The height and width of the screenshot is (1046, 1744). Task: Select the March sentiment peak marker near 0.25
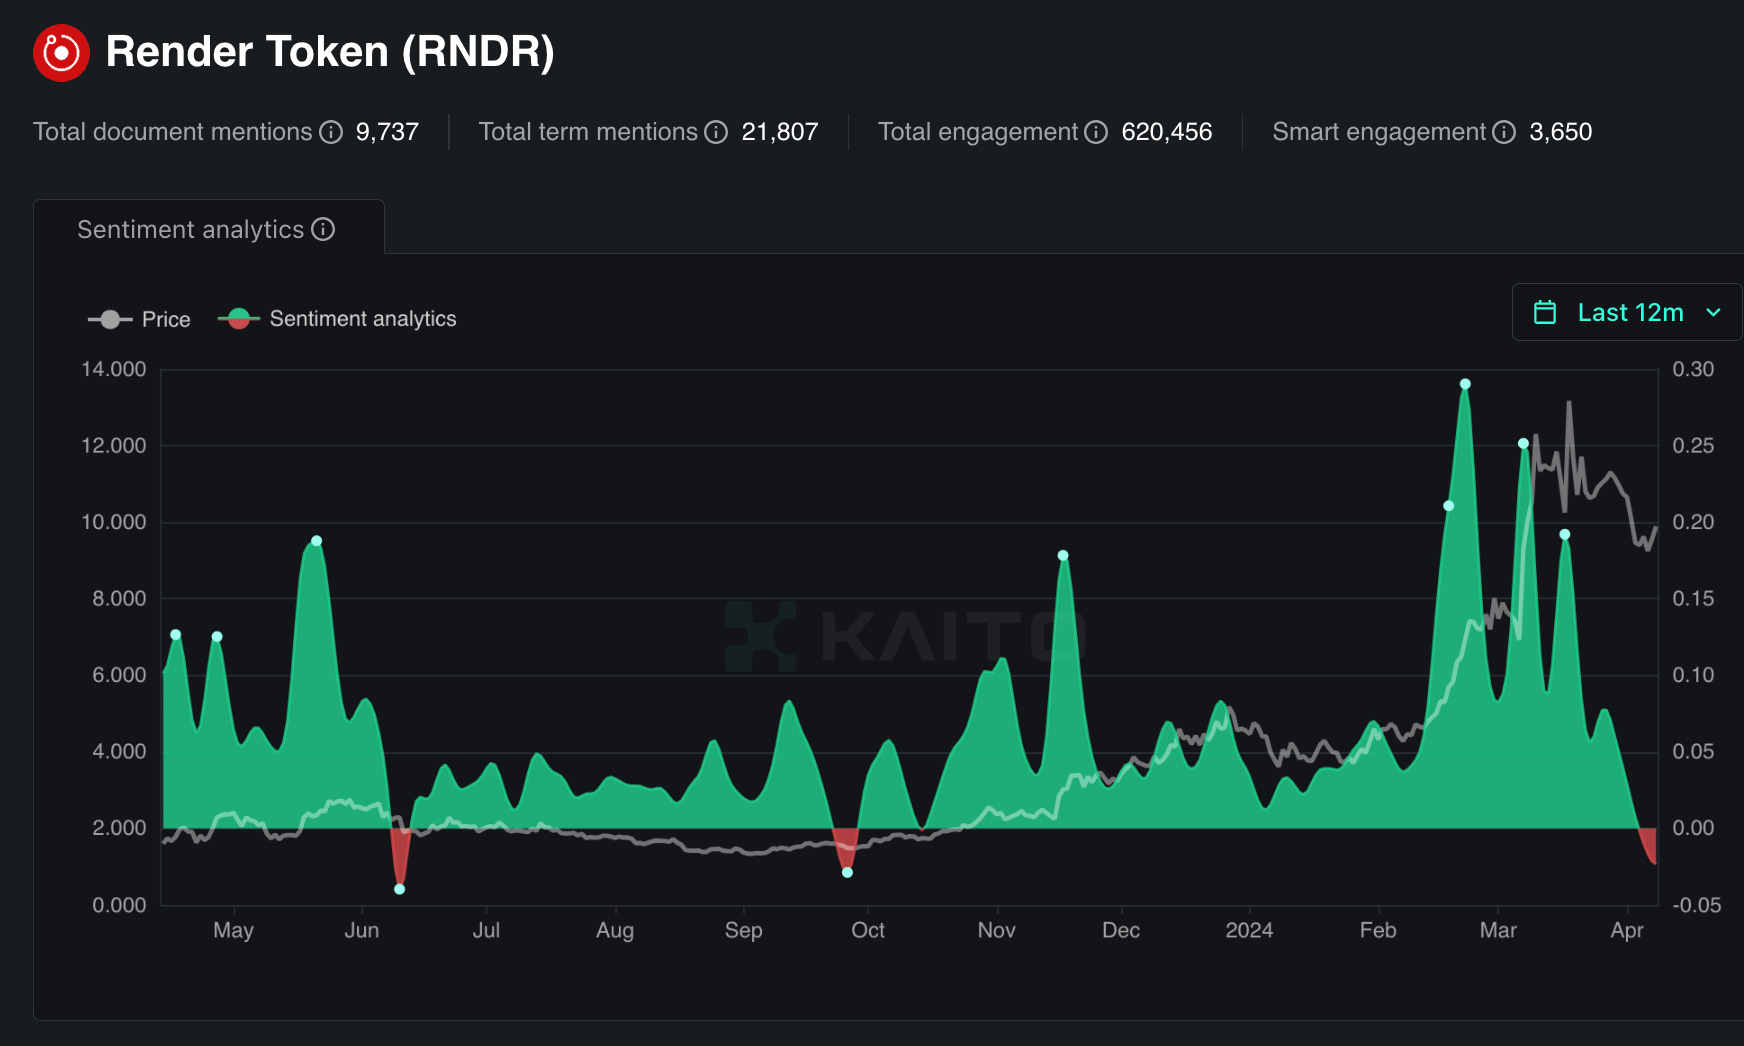[1523, 443]
